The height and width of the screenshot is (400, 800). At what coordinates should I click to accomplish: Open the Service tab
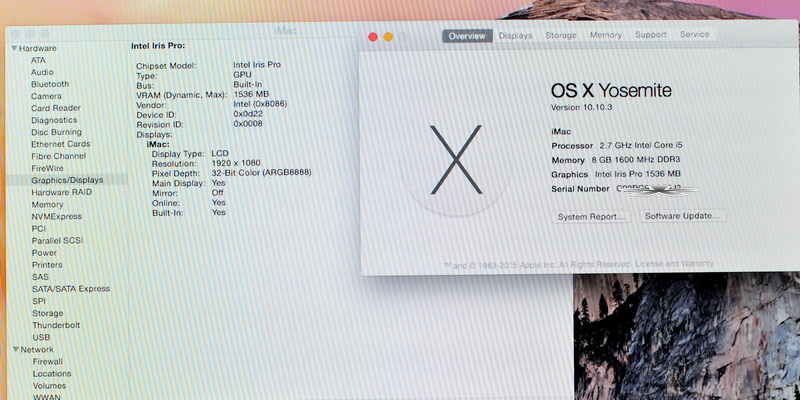pos(694,34)
